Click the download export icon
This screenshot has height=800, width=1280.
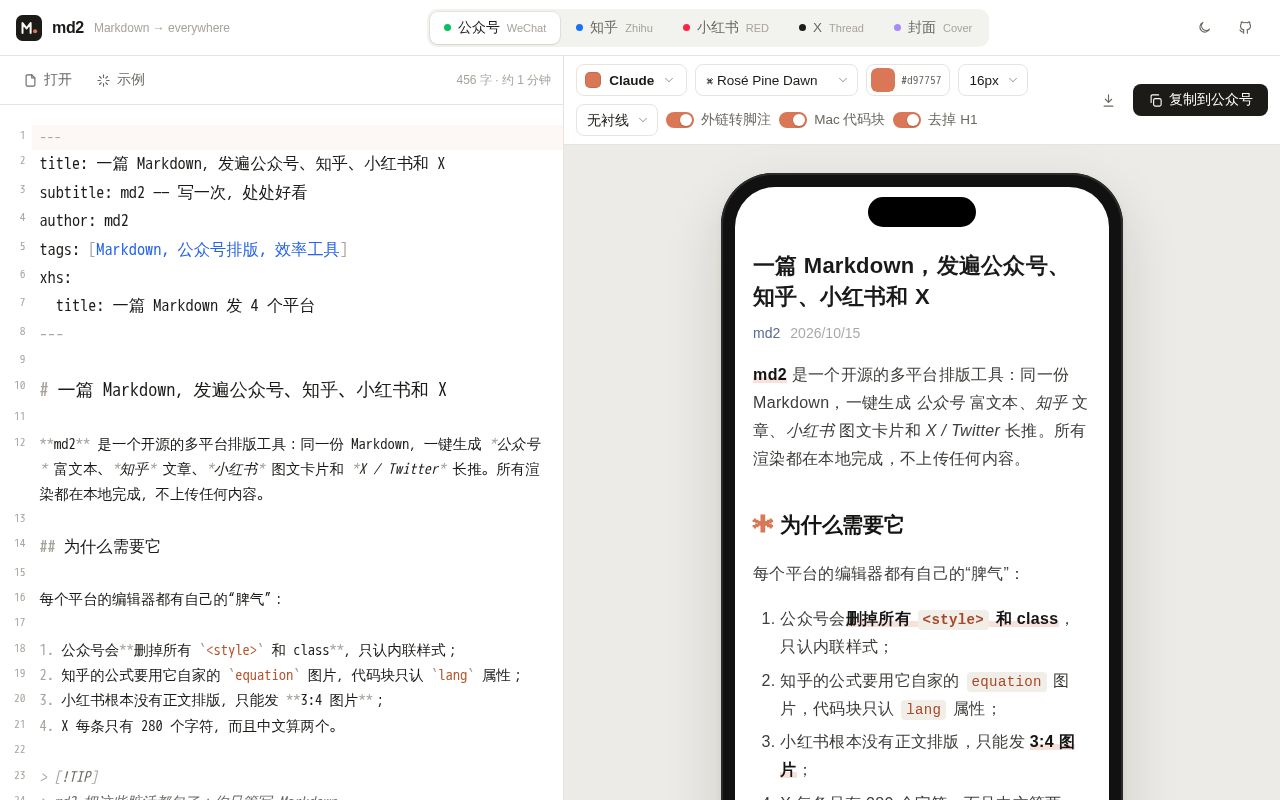(1108, 100)
